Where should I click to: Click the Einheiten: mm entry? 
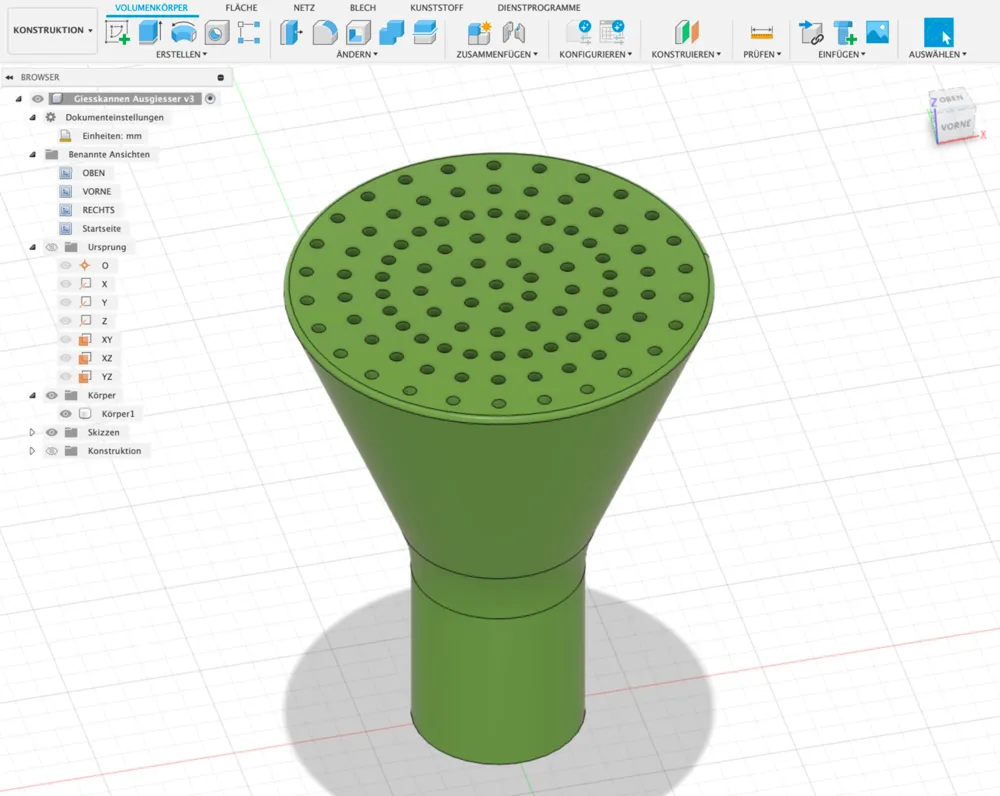(x=112, y=136)
